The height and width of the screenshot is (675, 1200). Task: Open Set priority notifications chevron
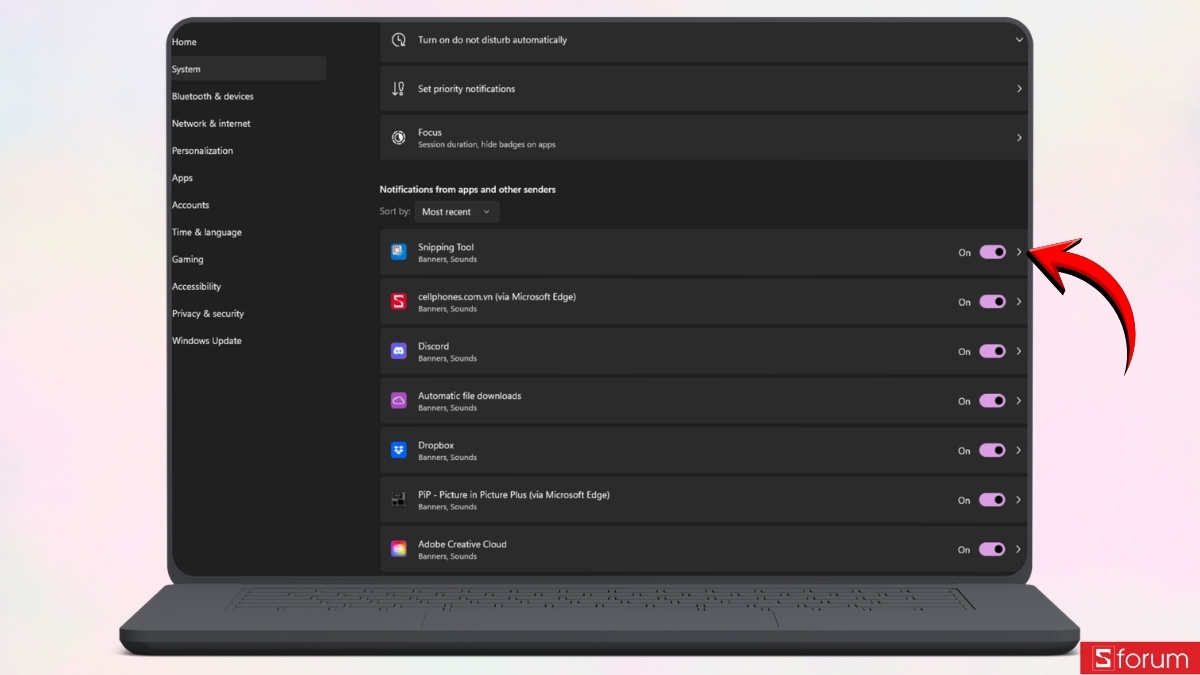tap(1019, 89)
